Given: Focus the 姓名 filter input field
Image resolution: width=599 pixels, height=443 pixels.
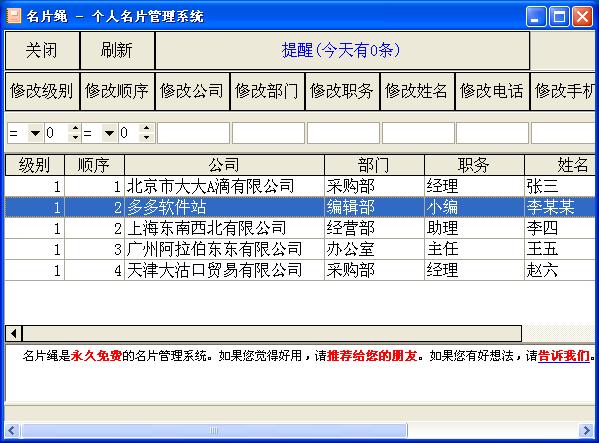Looking at the screenshot, I should (418, 133).
